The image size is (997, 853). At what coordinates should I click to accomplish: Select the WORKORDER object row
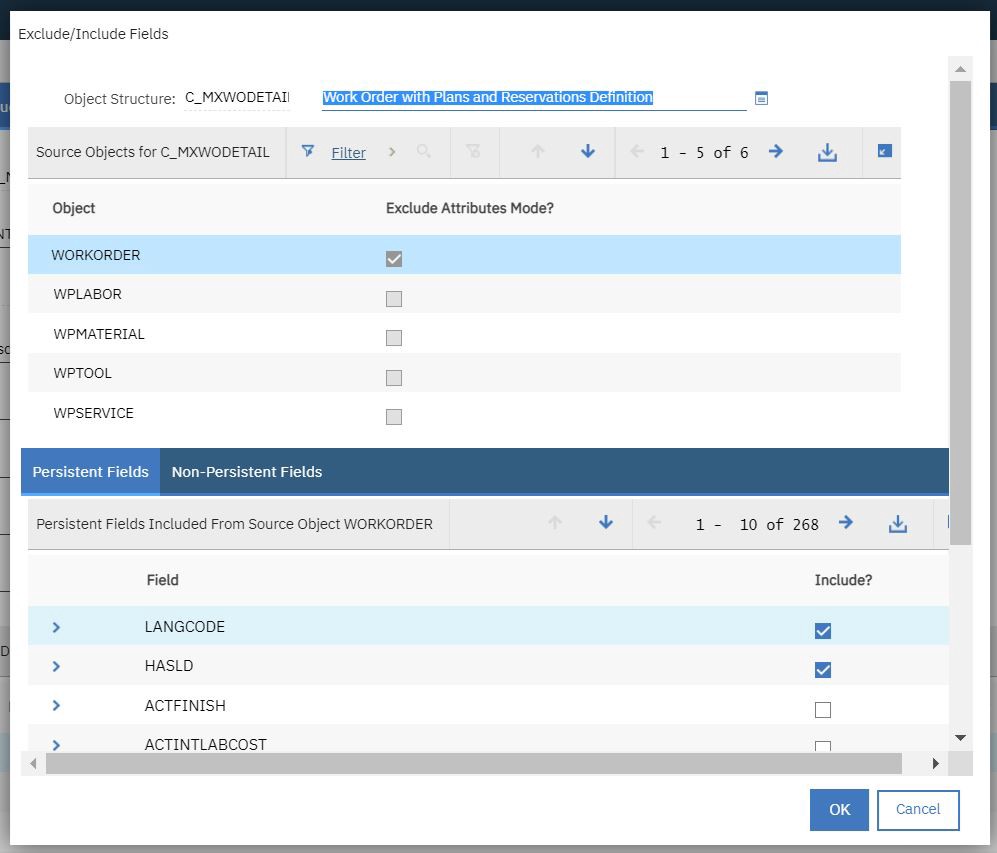coord(464,255)
